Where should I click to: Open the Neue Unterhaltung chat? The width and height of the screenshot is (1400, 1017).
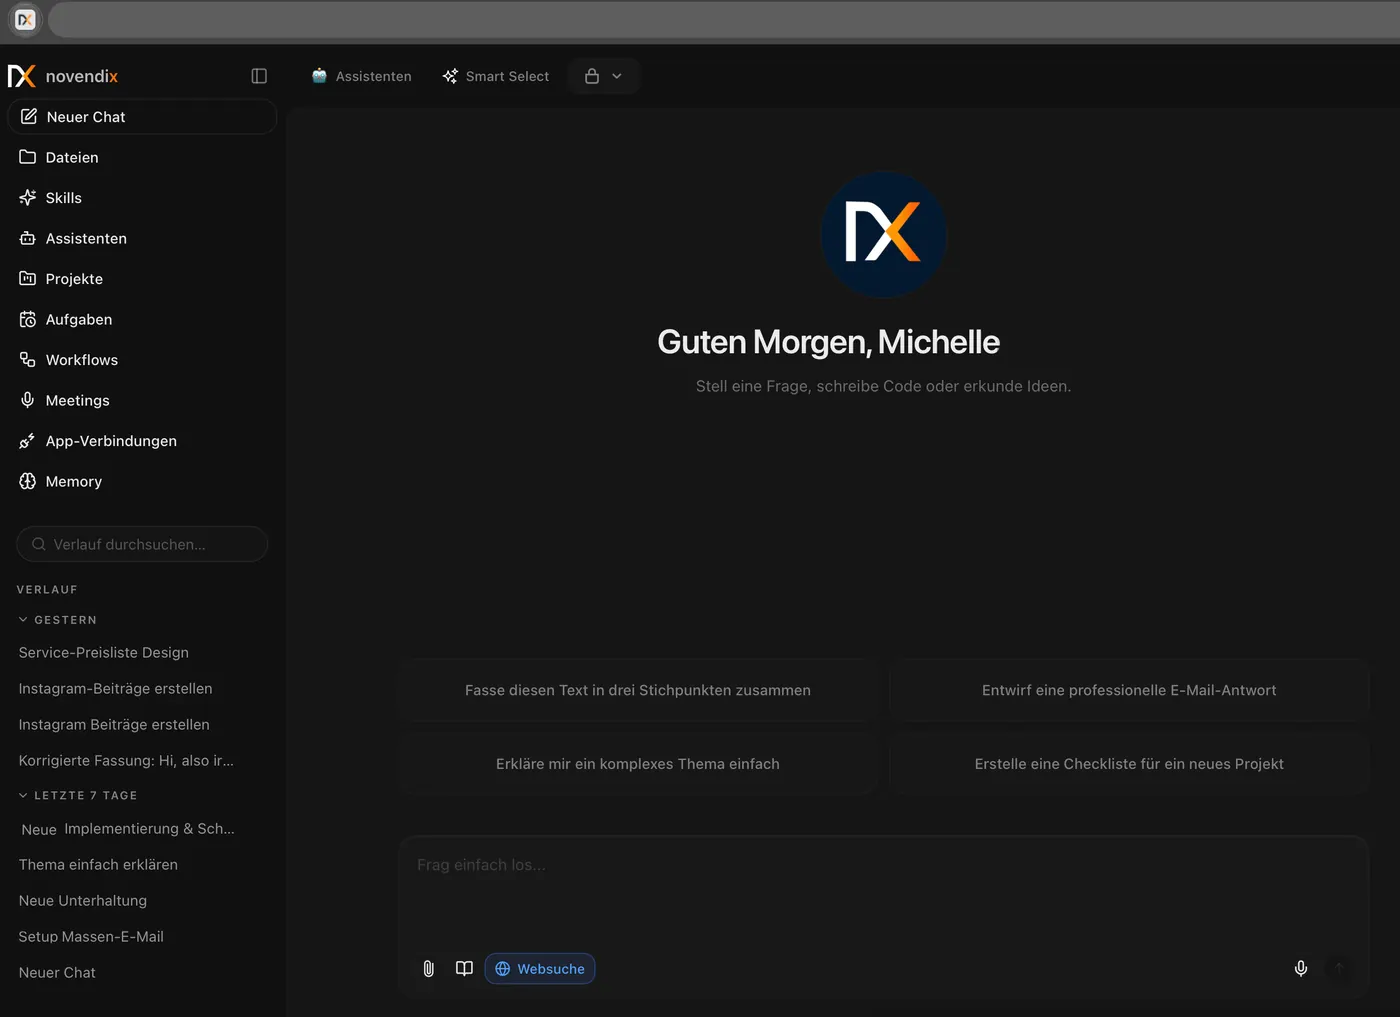click(x=83, y=900)
